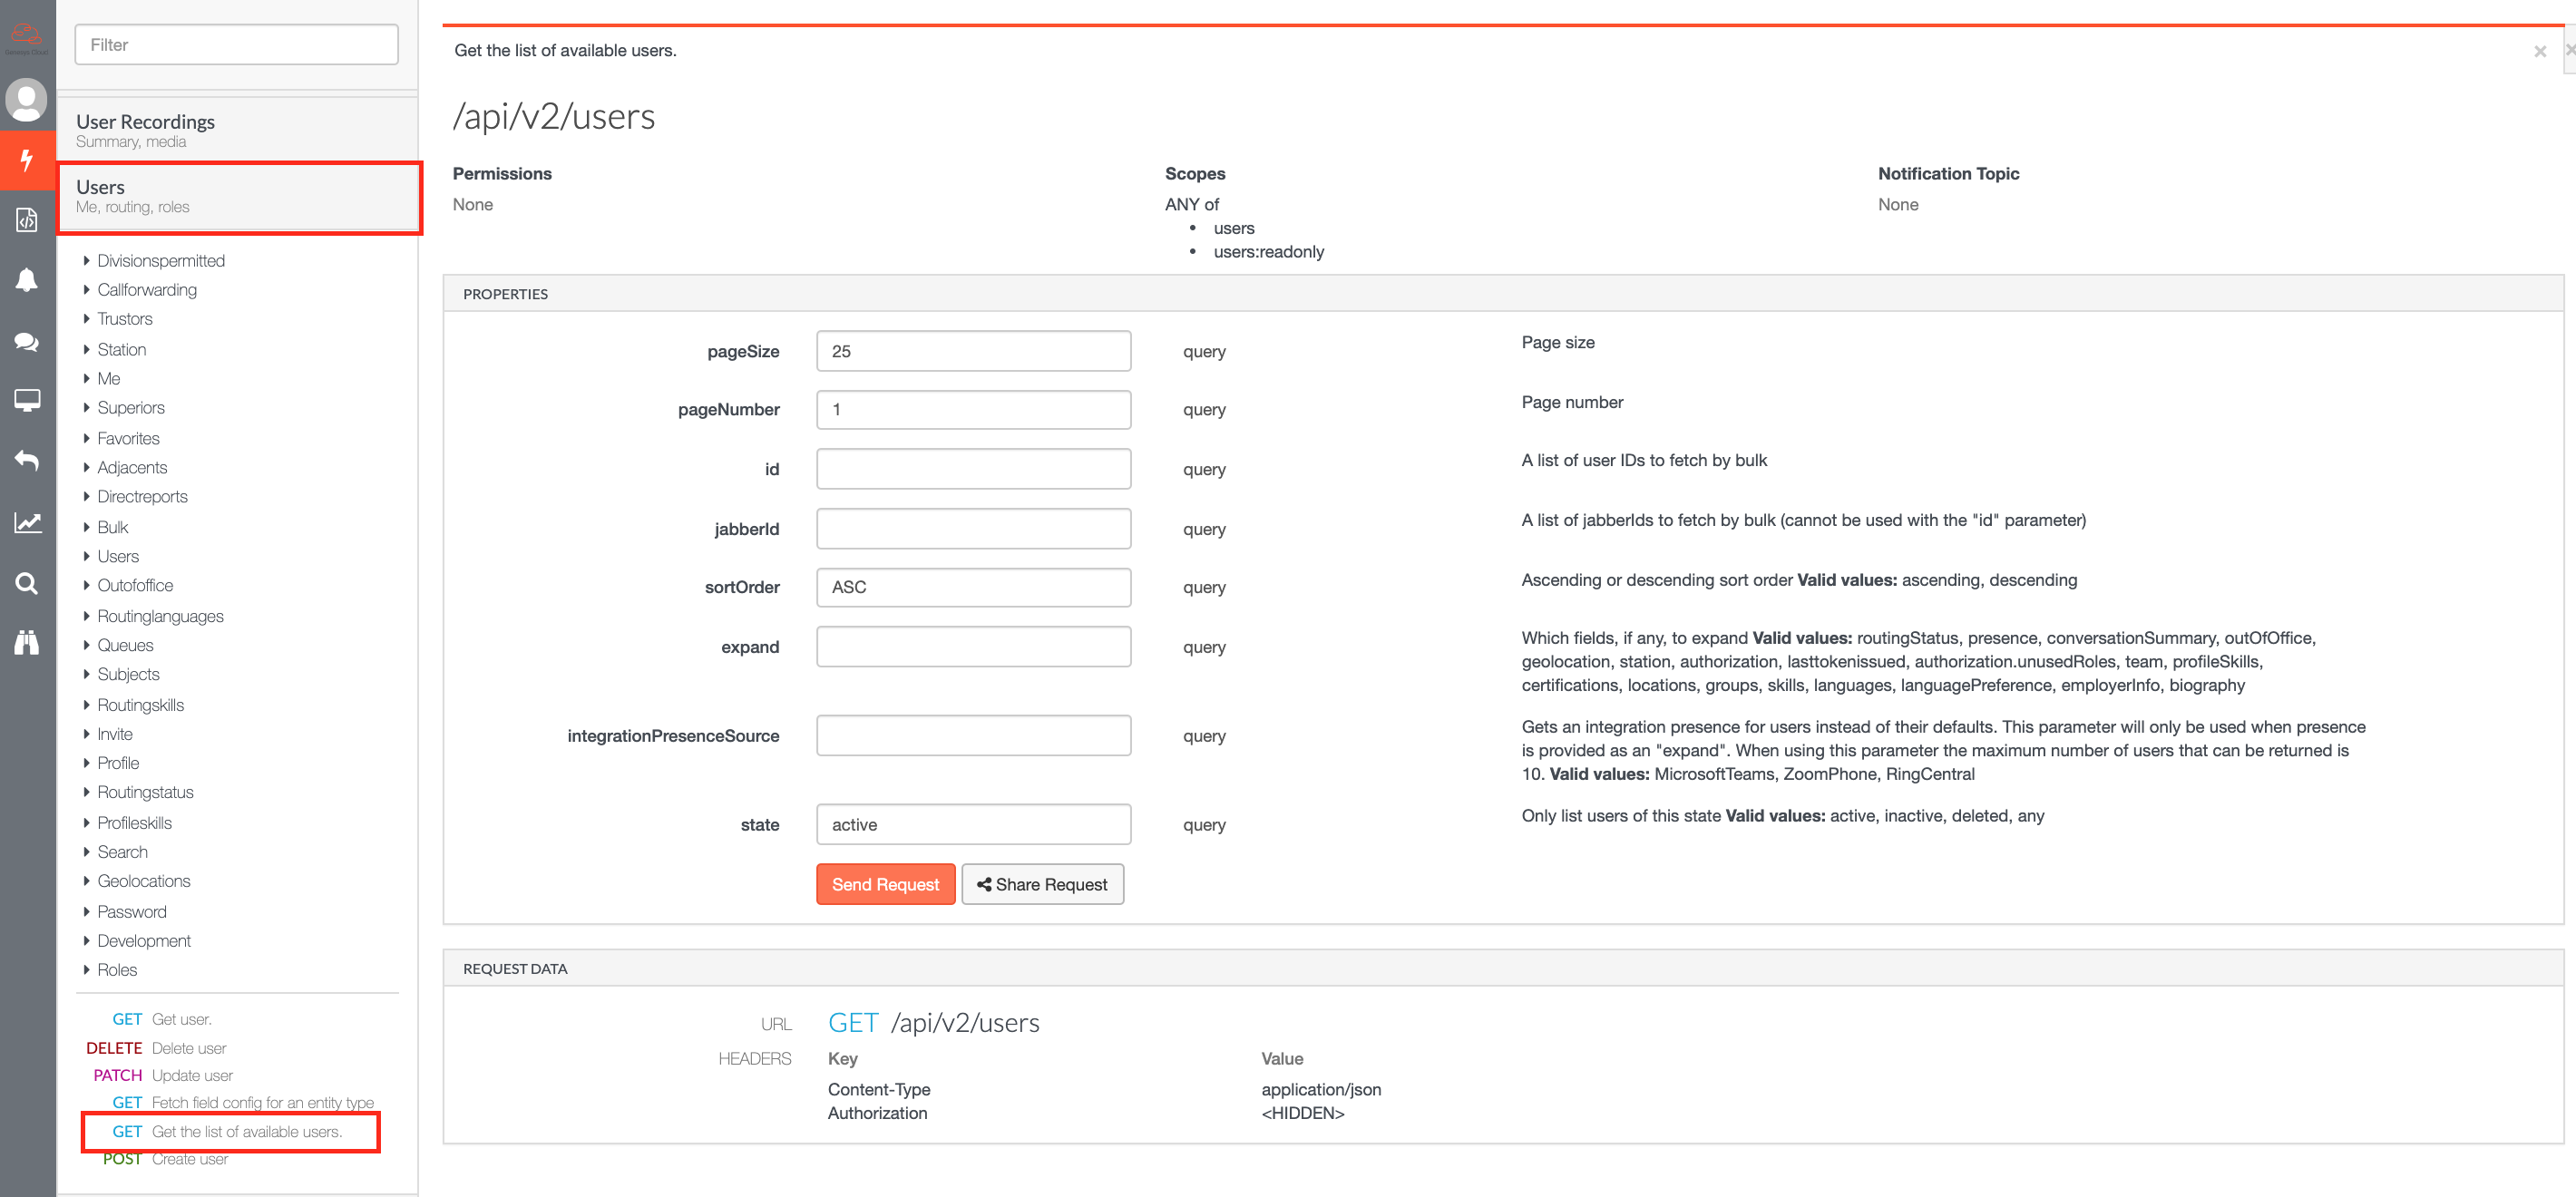Expand the Geolocations tree node
The height and width of the screenshot is (1197, 2576).
click(143, 881)
